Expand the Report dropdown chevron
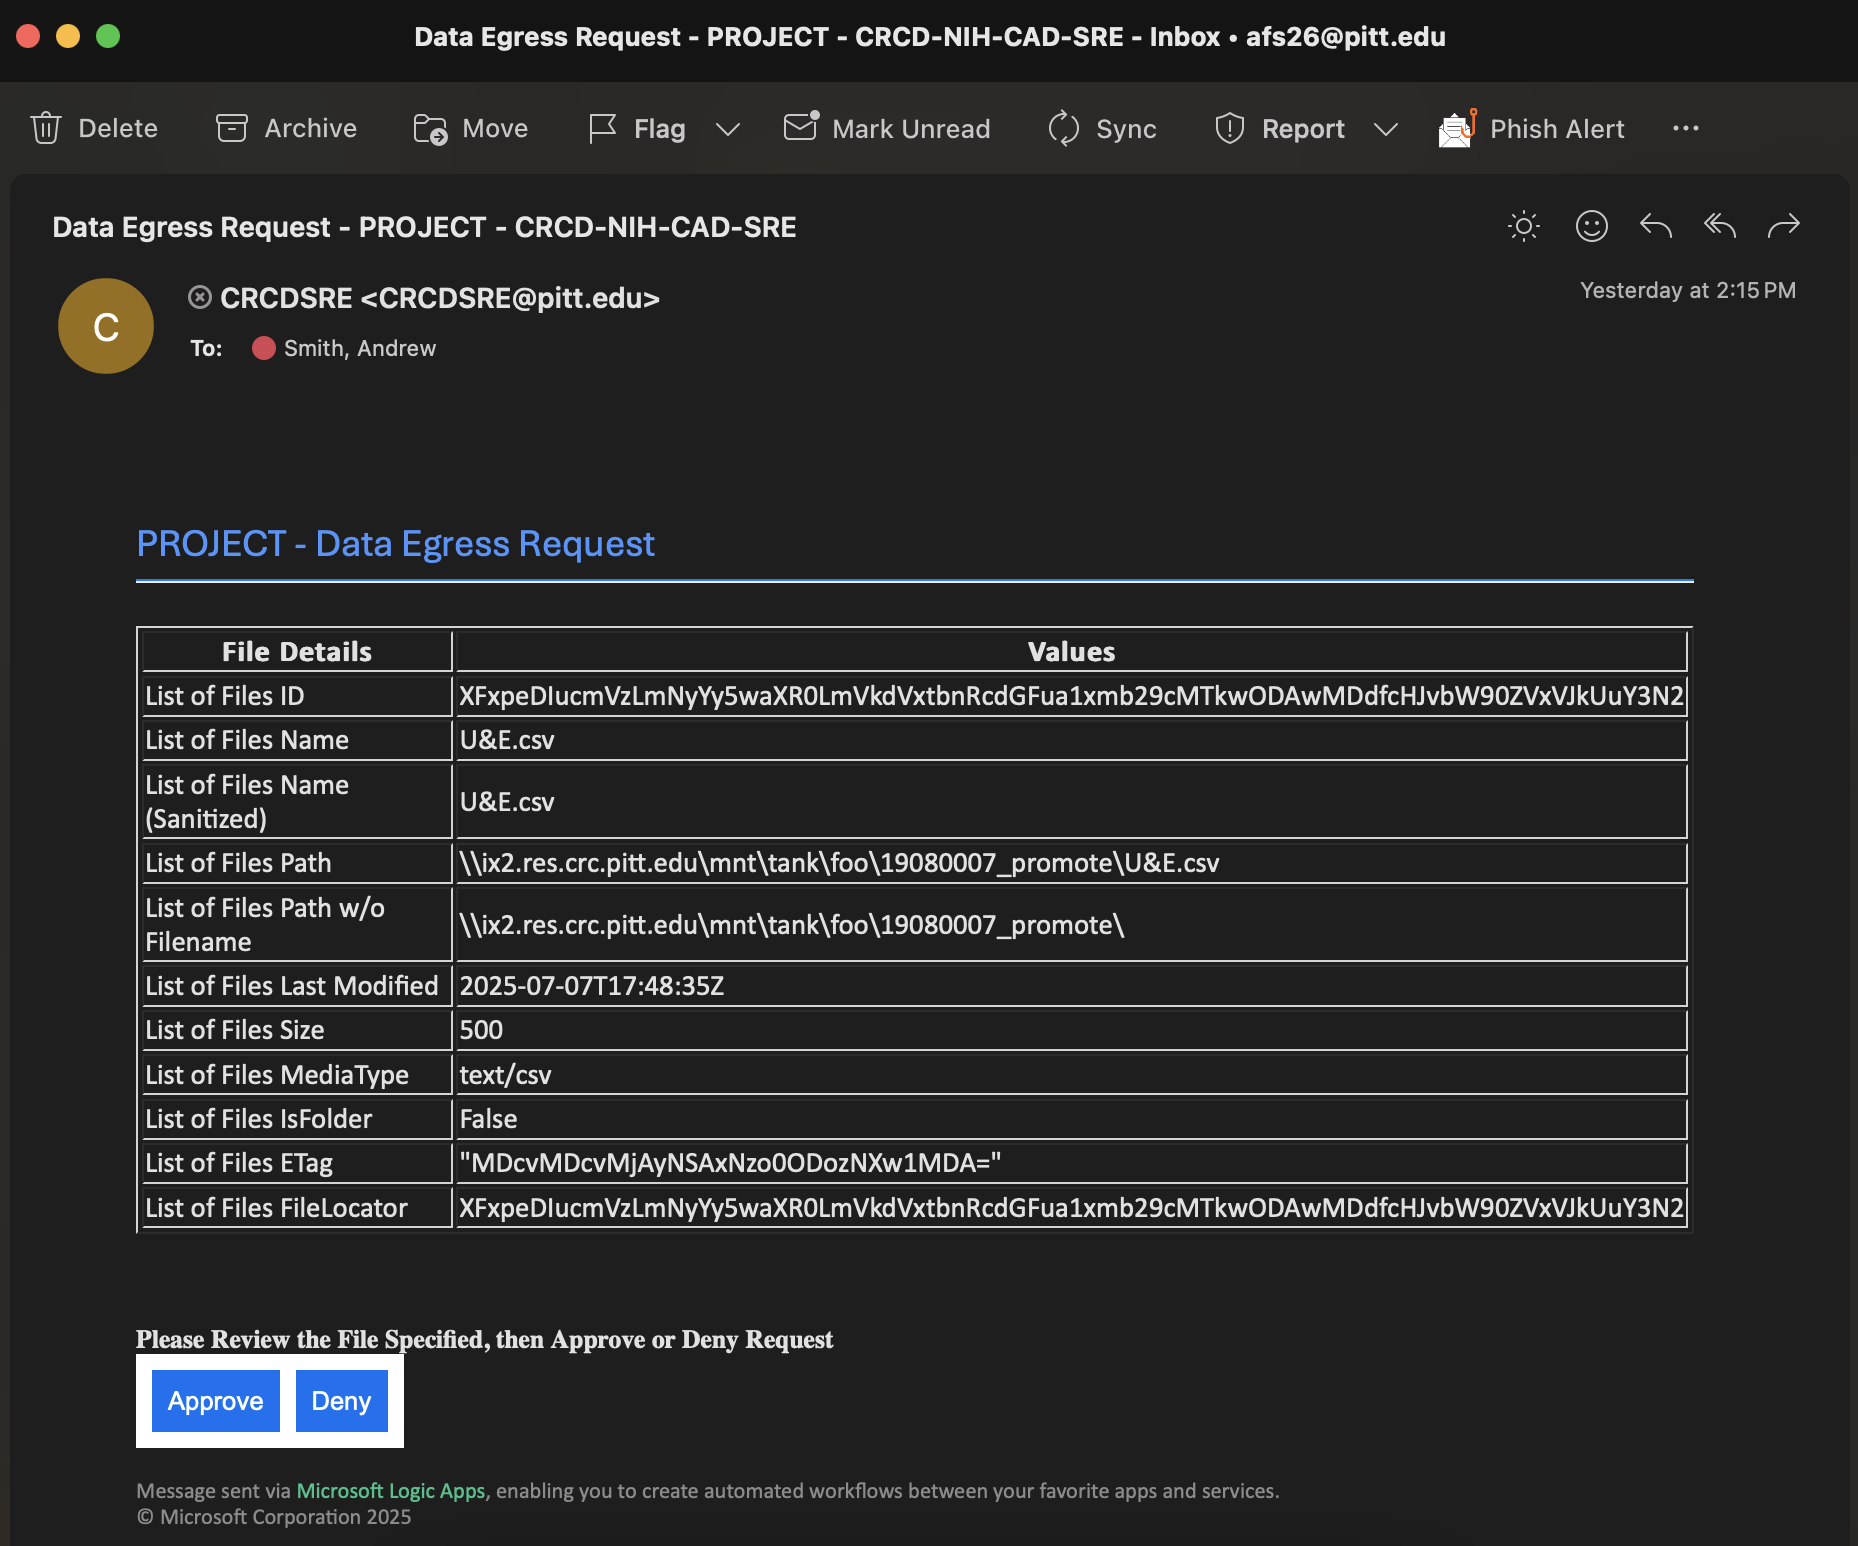Image resolution: width=1858 pixels, height=1546 pixels. [x=1385, y=129]
